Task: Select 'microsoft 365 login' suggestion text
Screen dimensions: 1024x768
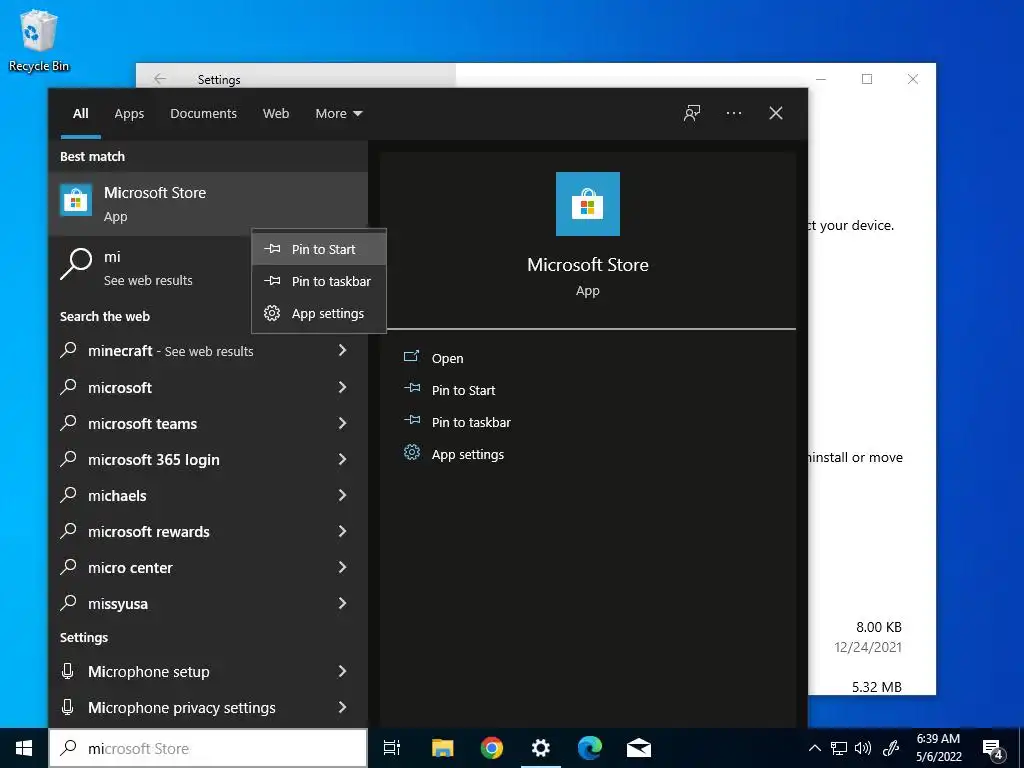Action: pyautogui.click(x=153, y=460)
